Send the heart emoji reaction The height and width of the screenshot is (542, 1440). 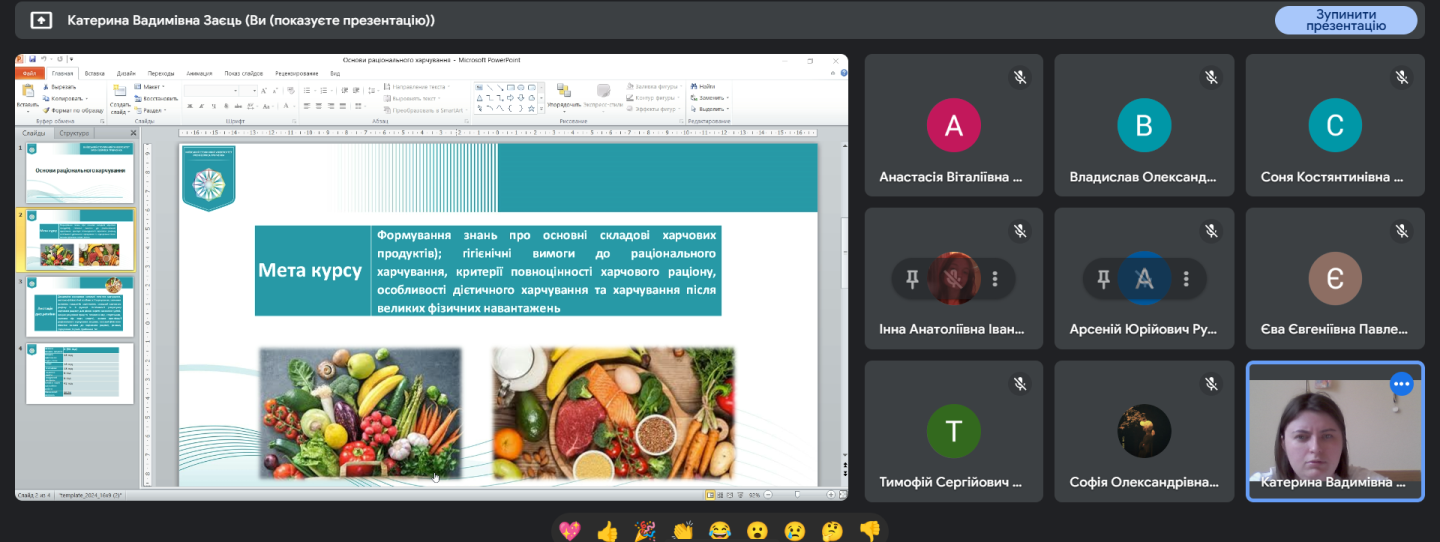click(x=570, y=530)
